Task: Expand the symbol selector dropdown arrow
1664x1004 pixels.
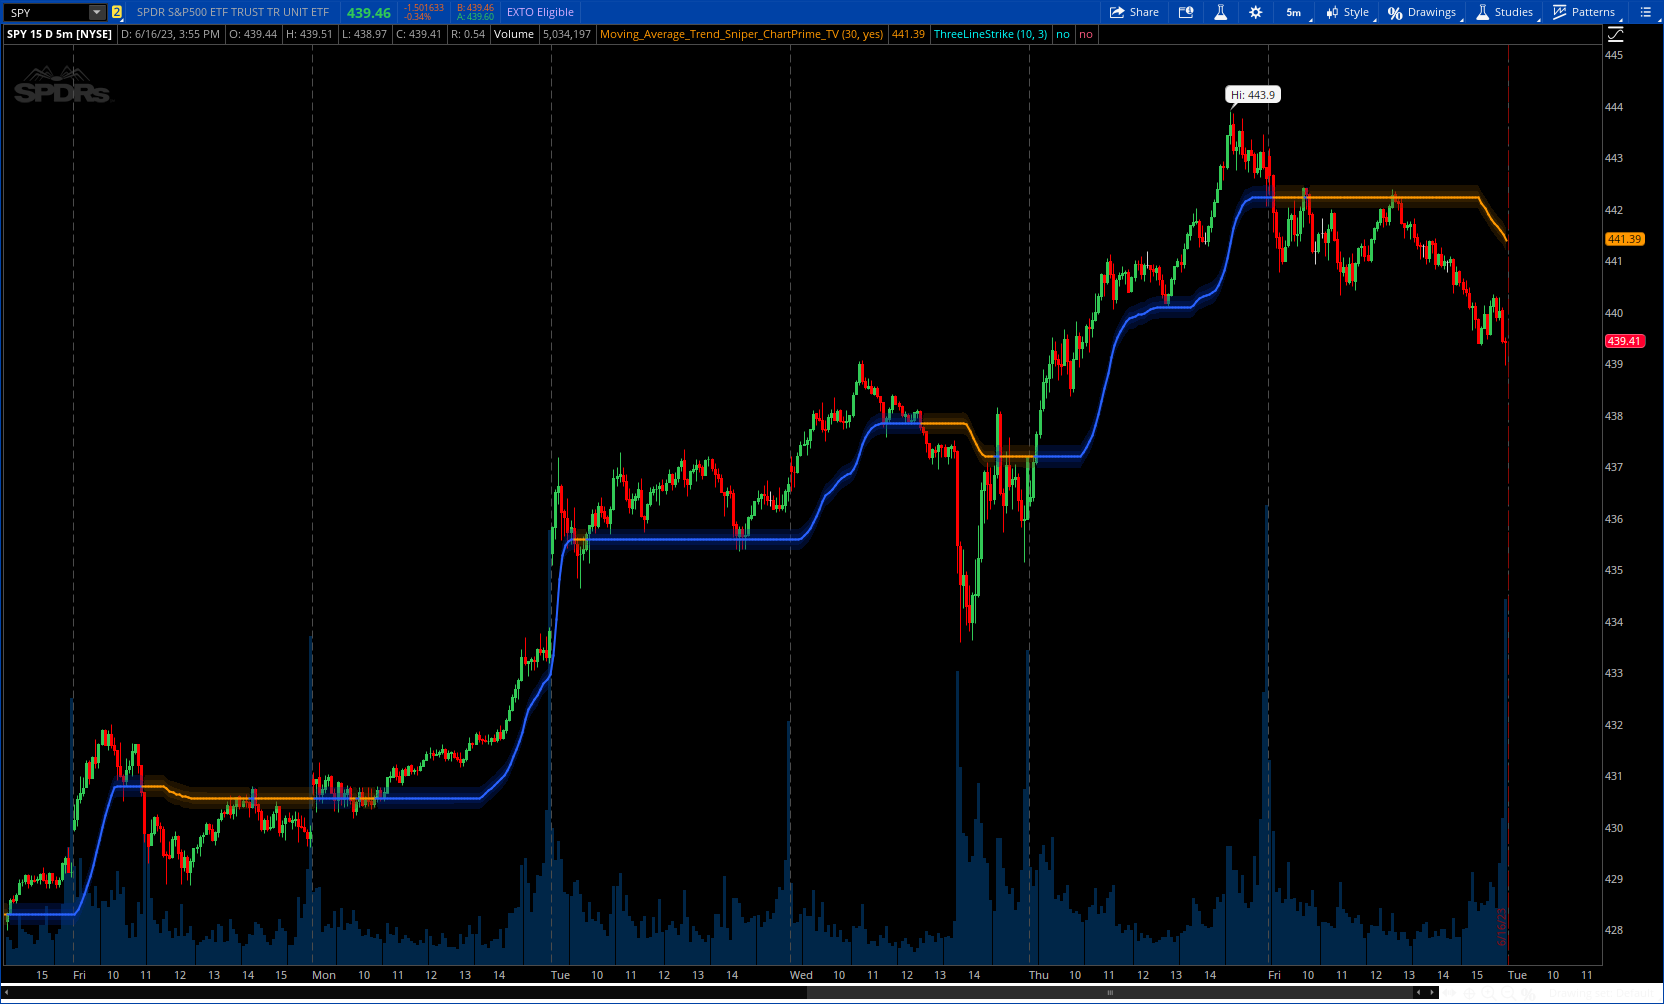Action: pos(97,12)
